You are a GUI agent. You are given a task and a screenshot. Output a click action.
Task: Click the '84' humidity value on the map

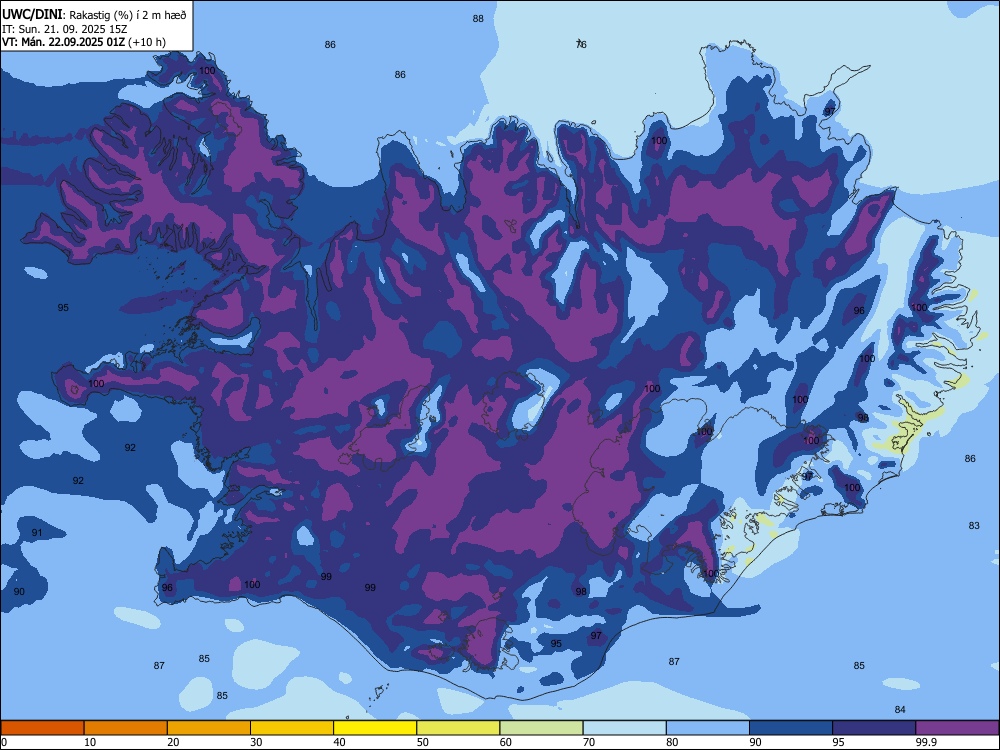(900, 709)
